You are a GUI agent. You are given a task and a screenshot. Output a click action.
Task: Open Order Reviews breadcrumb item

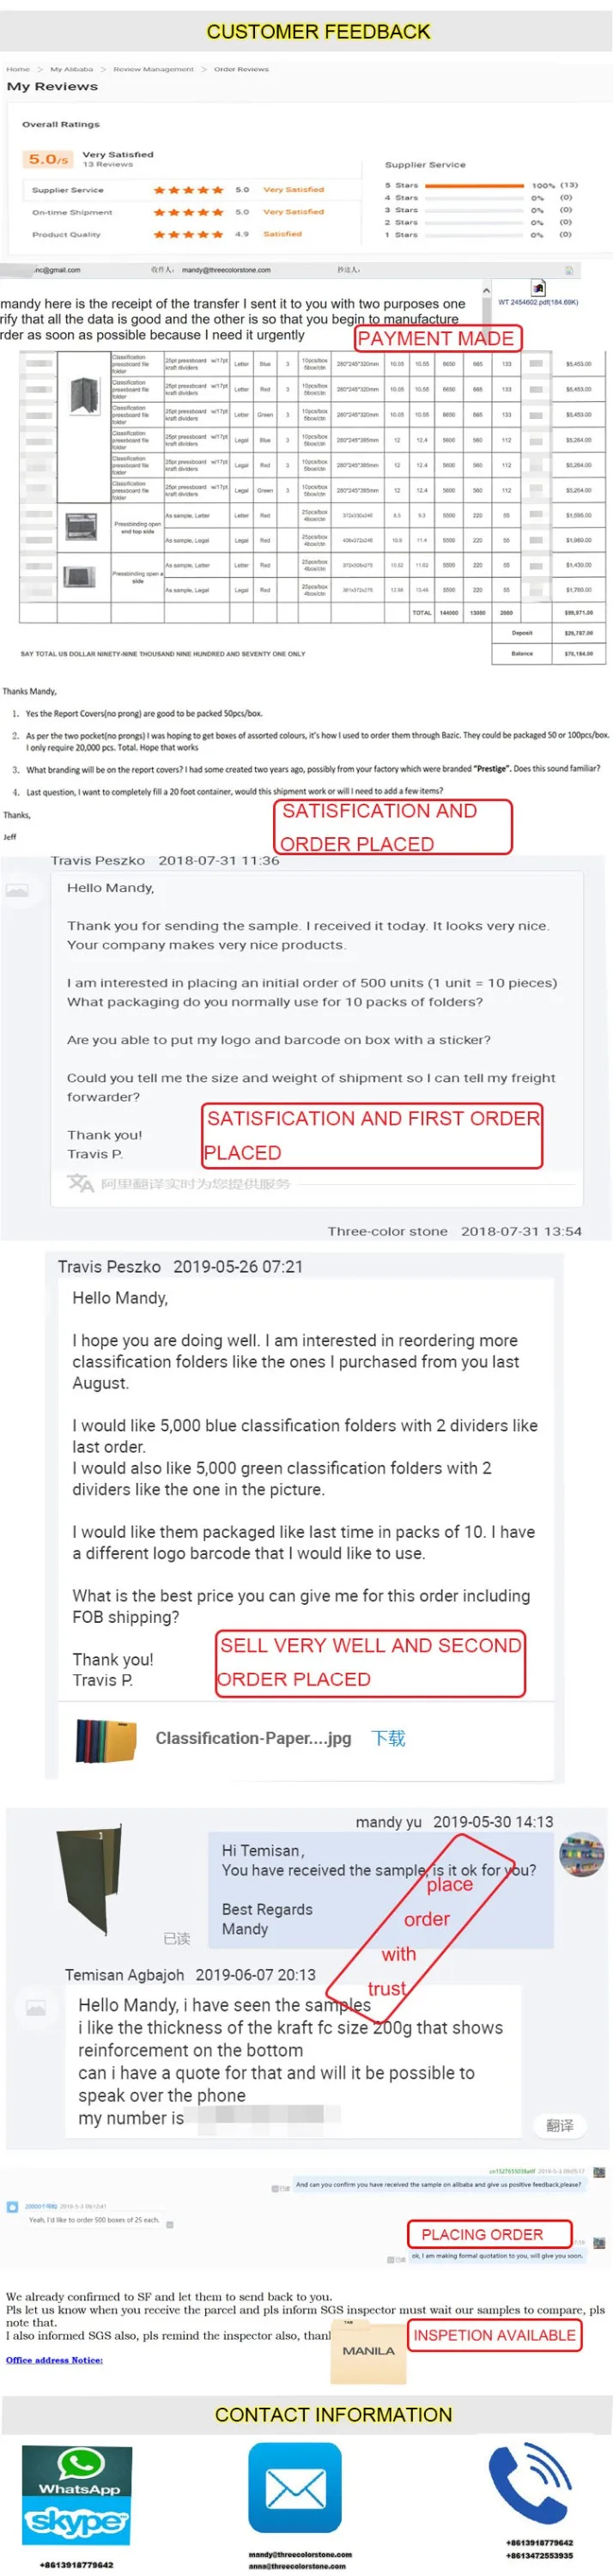tap(241, 69)
